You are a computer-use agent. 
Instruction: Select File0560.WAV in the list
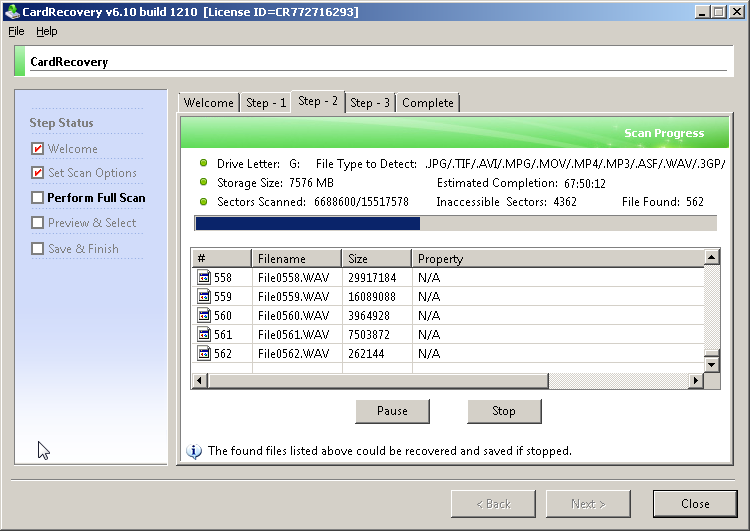(294, 316)
